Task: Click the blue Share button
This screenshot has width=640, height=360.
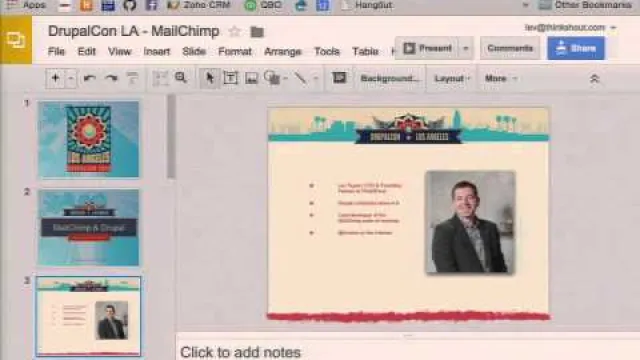Action: 576,48
